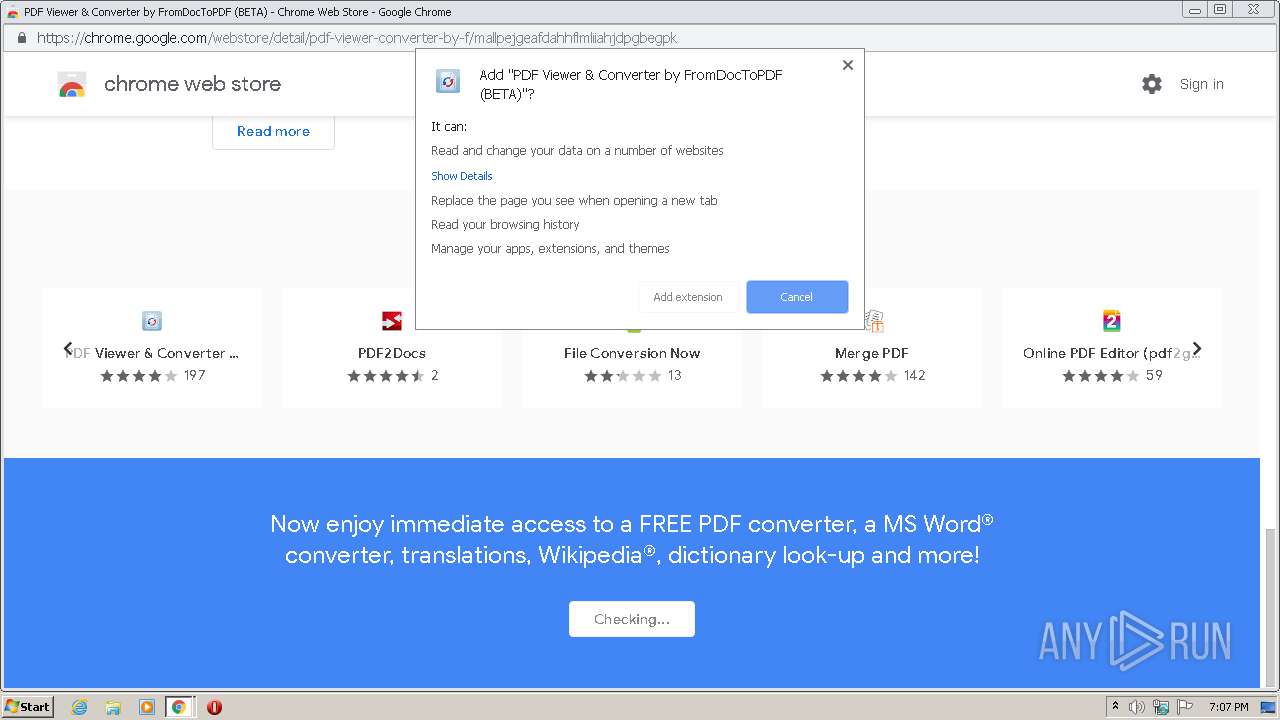Open the settings gear icon
The width and height of the screenshot is (1280, 720).
[x=1152, y=84]
